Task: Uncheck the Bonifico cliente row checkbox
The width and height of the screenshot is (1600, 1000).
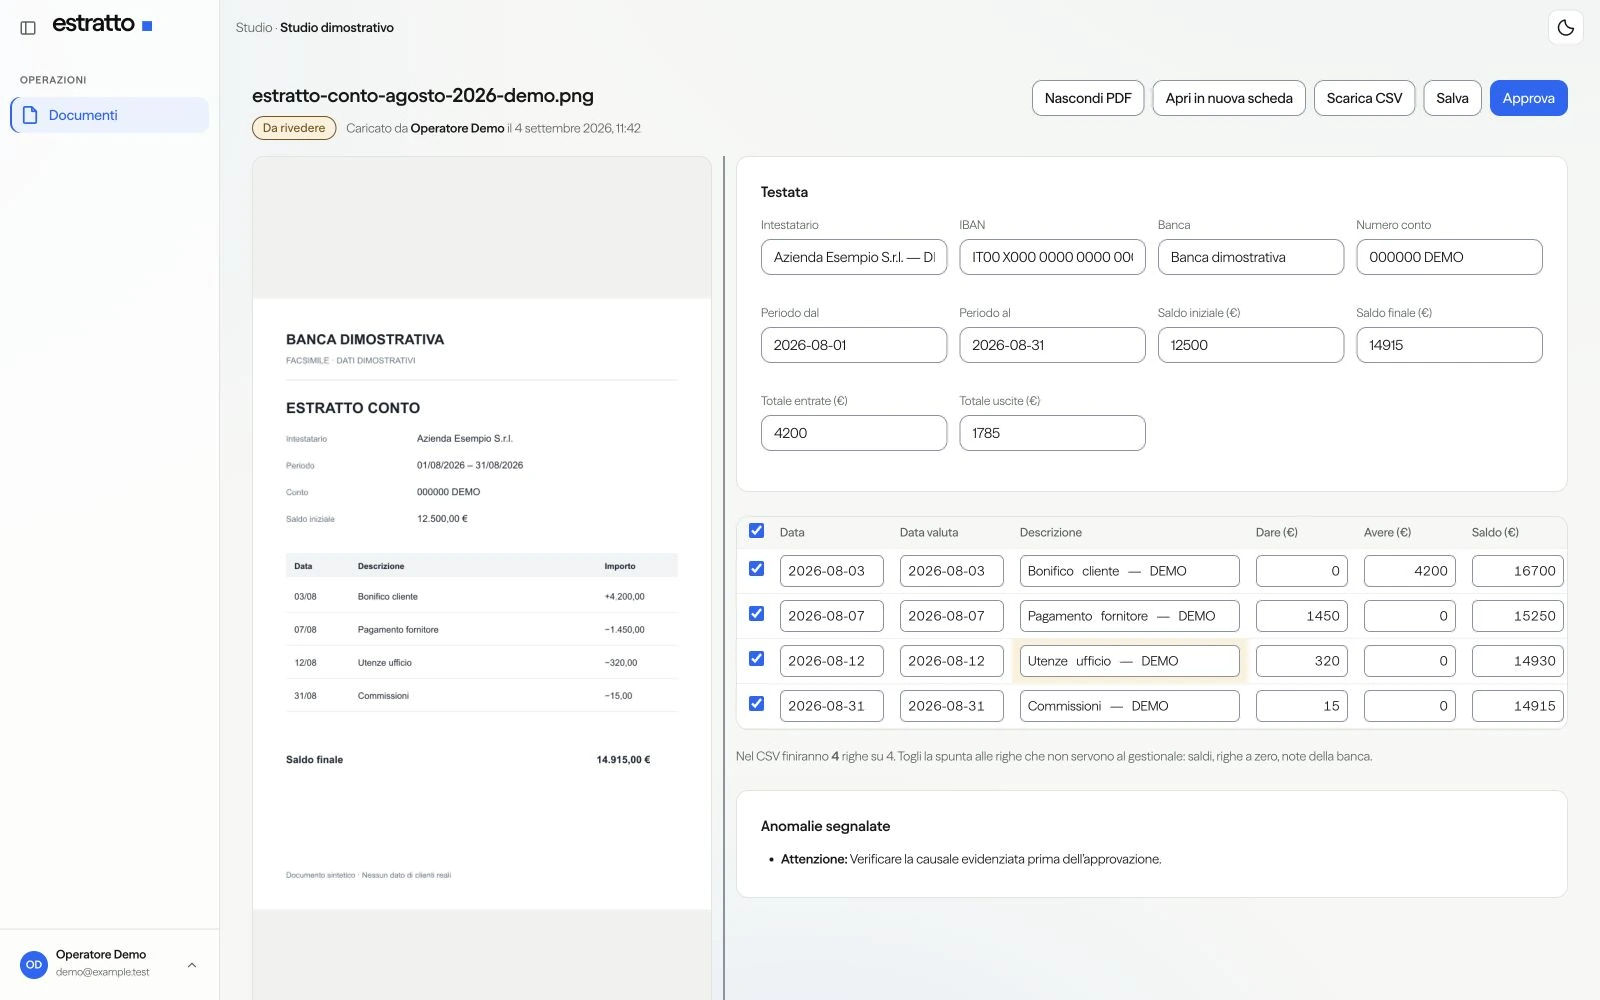Action: point(756,569)
